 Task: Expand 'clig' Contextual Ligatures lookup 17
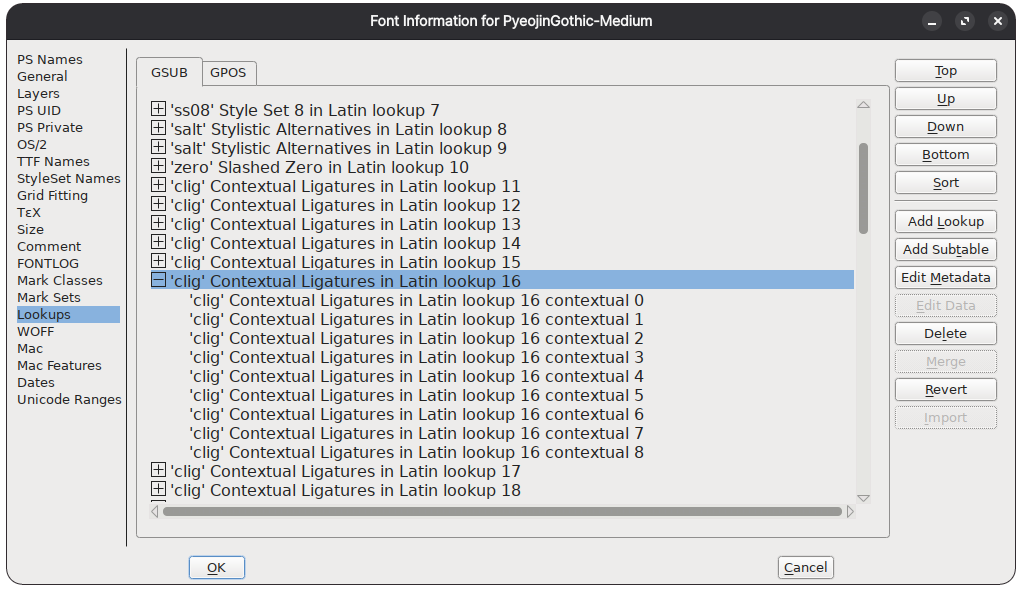point(158,469)
